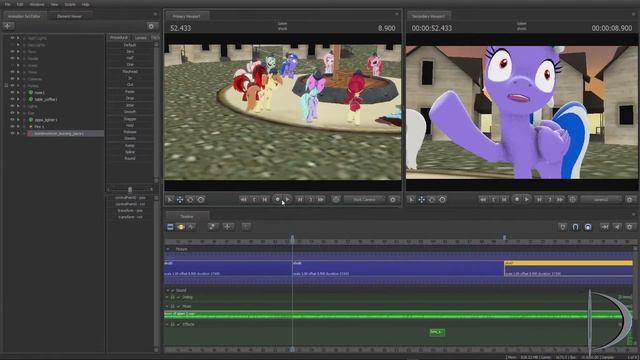
Task: Toggle visibility eye of highlighted bottom tree row
Action: [x=12, y=133]
